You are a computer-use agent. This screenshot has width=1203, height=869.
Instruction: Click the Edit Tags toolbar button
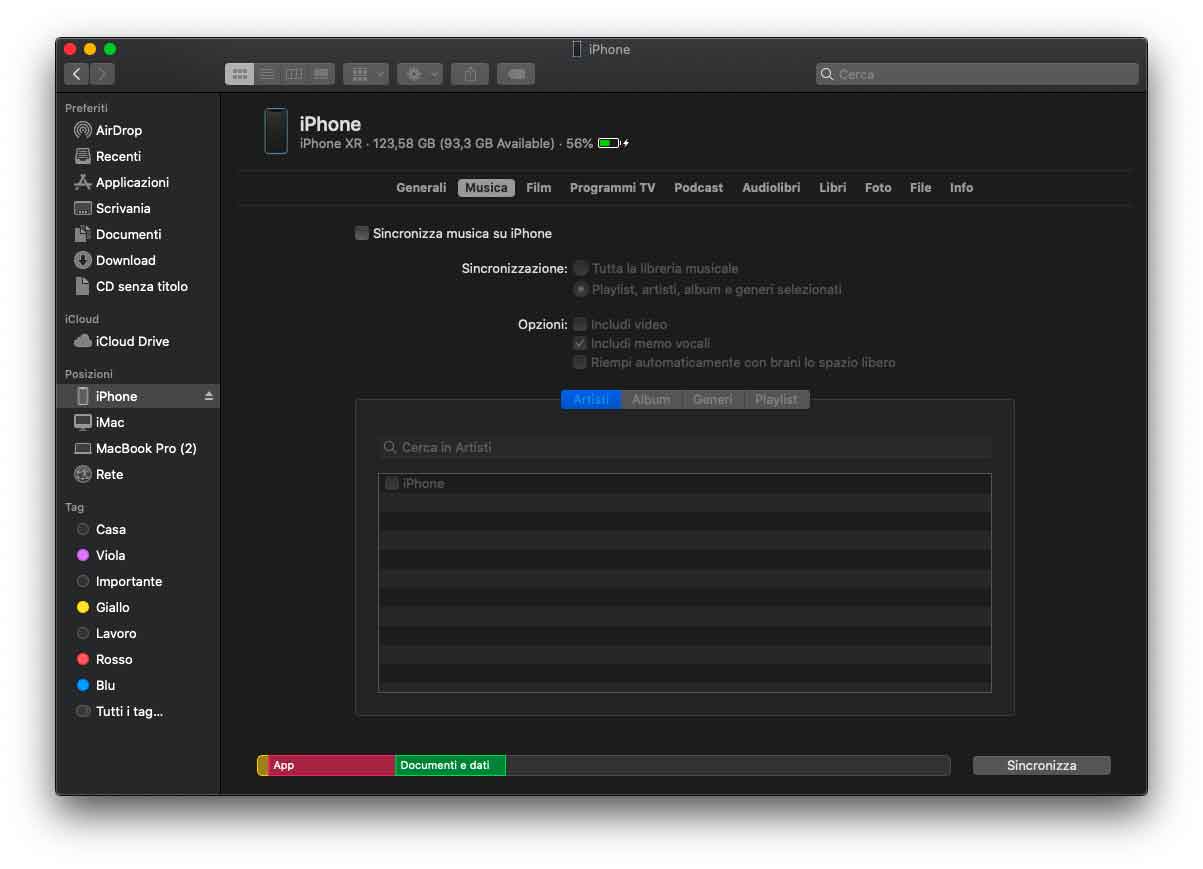point(516,74)
